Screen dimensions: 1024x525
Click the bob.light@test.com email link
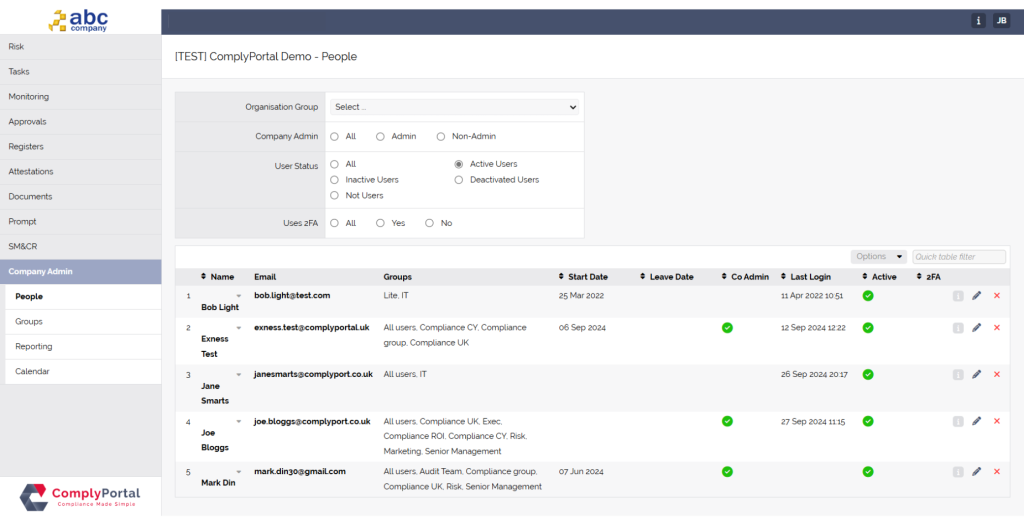(292, 296)
